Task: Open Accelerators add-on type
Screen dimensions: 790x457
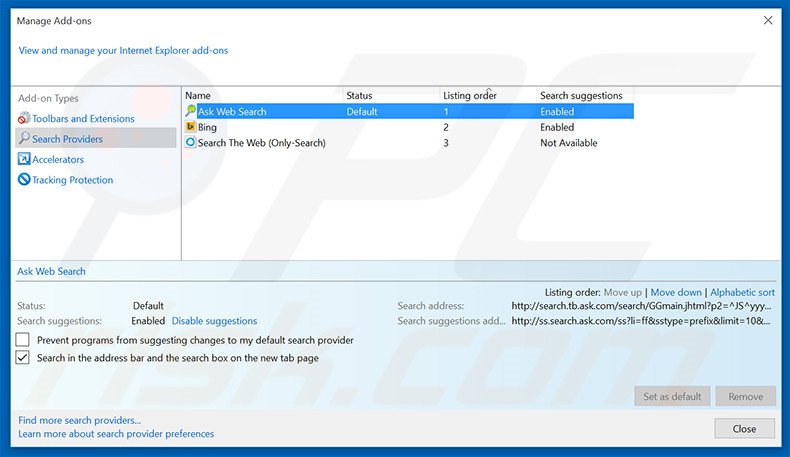Action: (x=58, y=159)
